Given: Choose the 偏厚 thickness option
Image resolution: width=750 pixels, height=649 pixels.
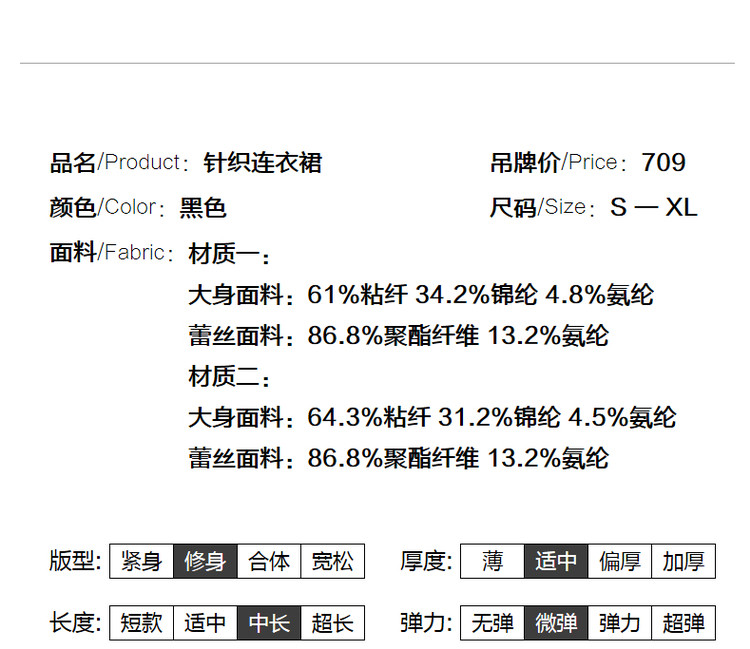Looking at the screenshot, I should (x=620, y=561).
